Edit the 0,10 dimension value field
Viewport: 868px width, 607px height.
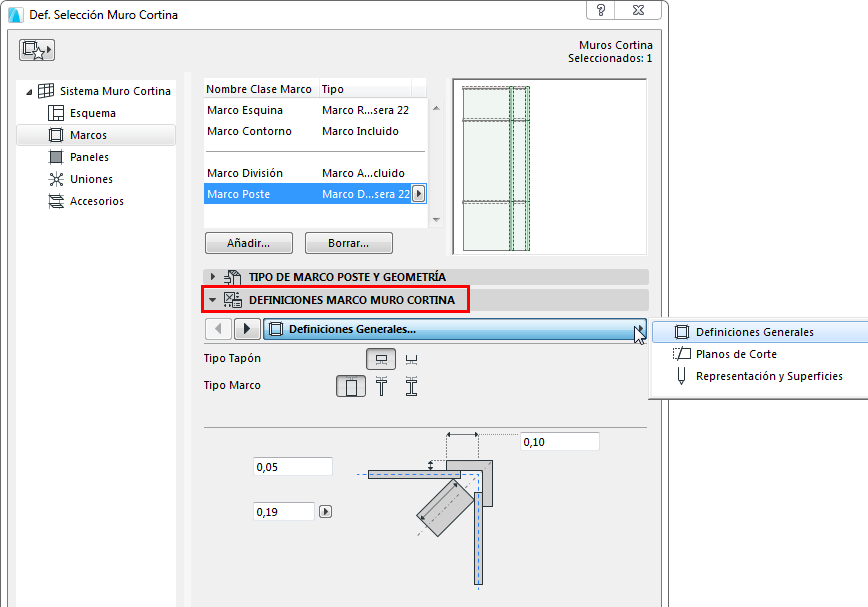pyautogui.click(x=558, y=441)
